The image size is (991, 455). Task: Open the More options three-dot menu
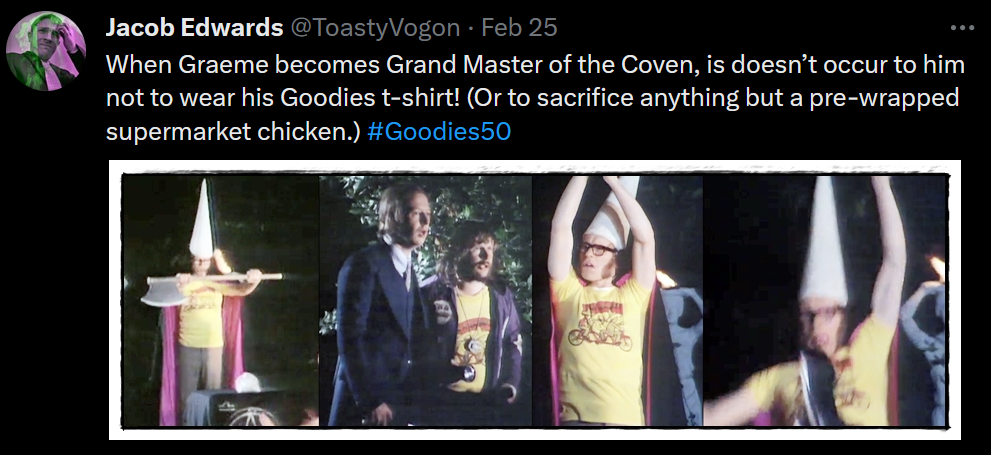(x=962, y=28)
